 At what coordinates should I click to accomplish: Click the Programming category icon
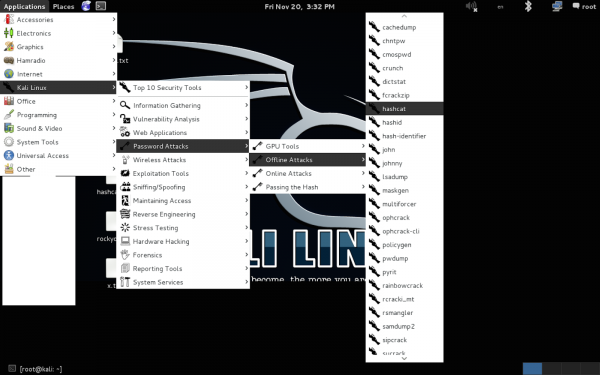point(9,115)
